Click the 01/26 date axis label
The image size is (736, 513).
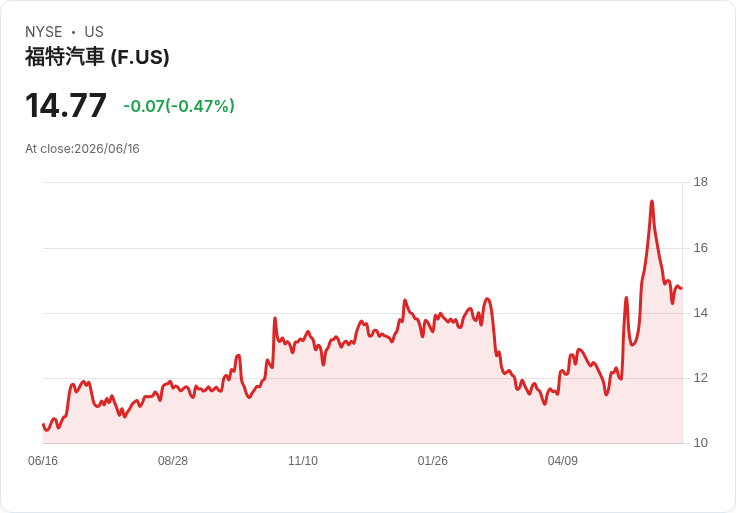click(432, 461)
